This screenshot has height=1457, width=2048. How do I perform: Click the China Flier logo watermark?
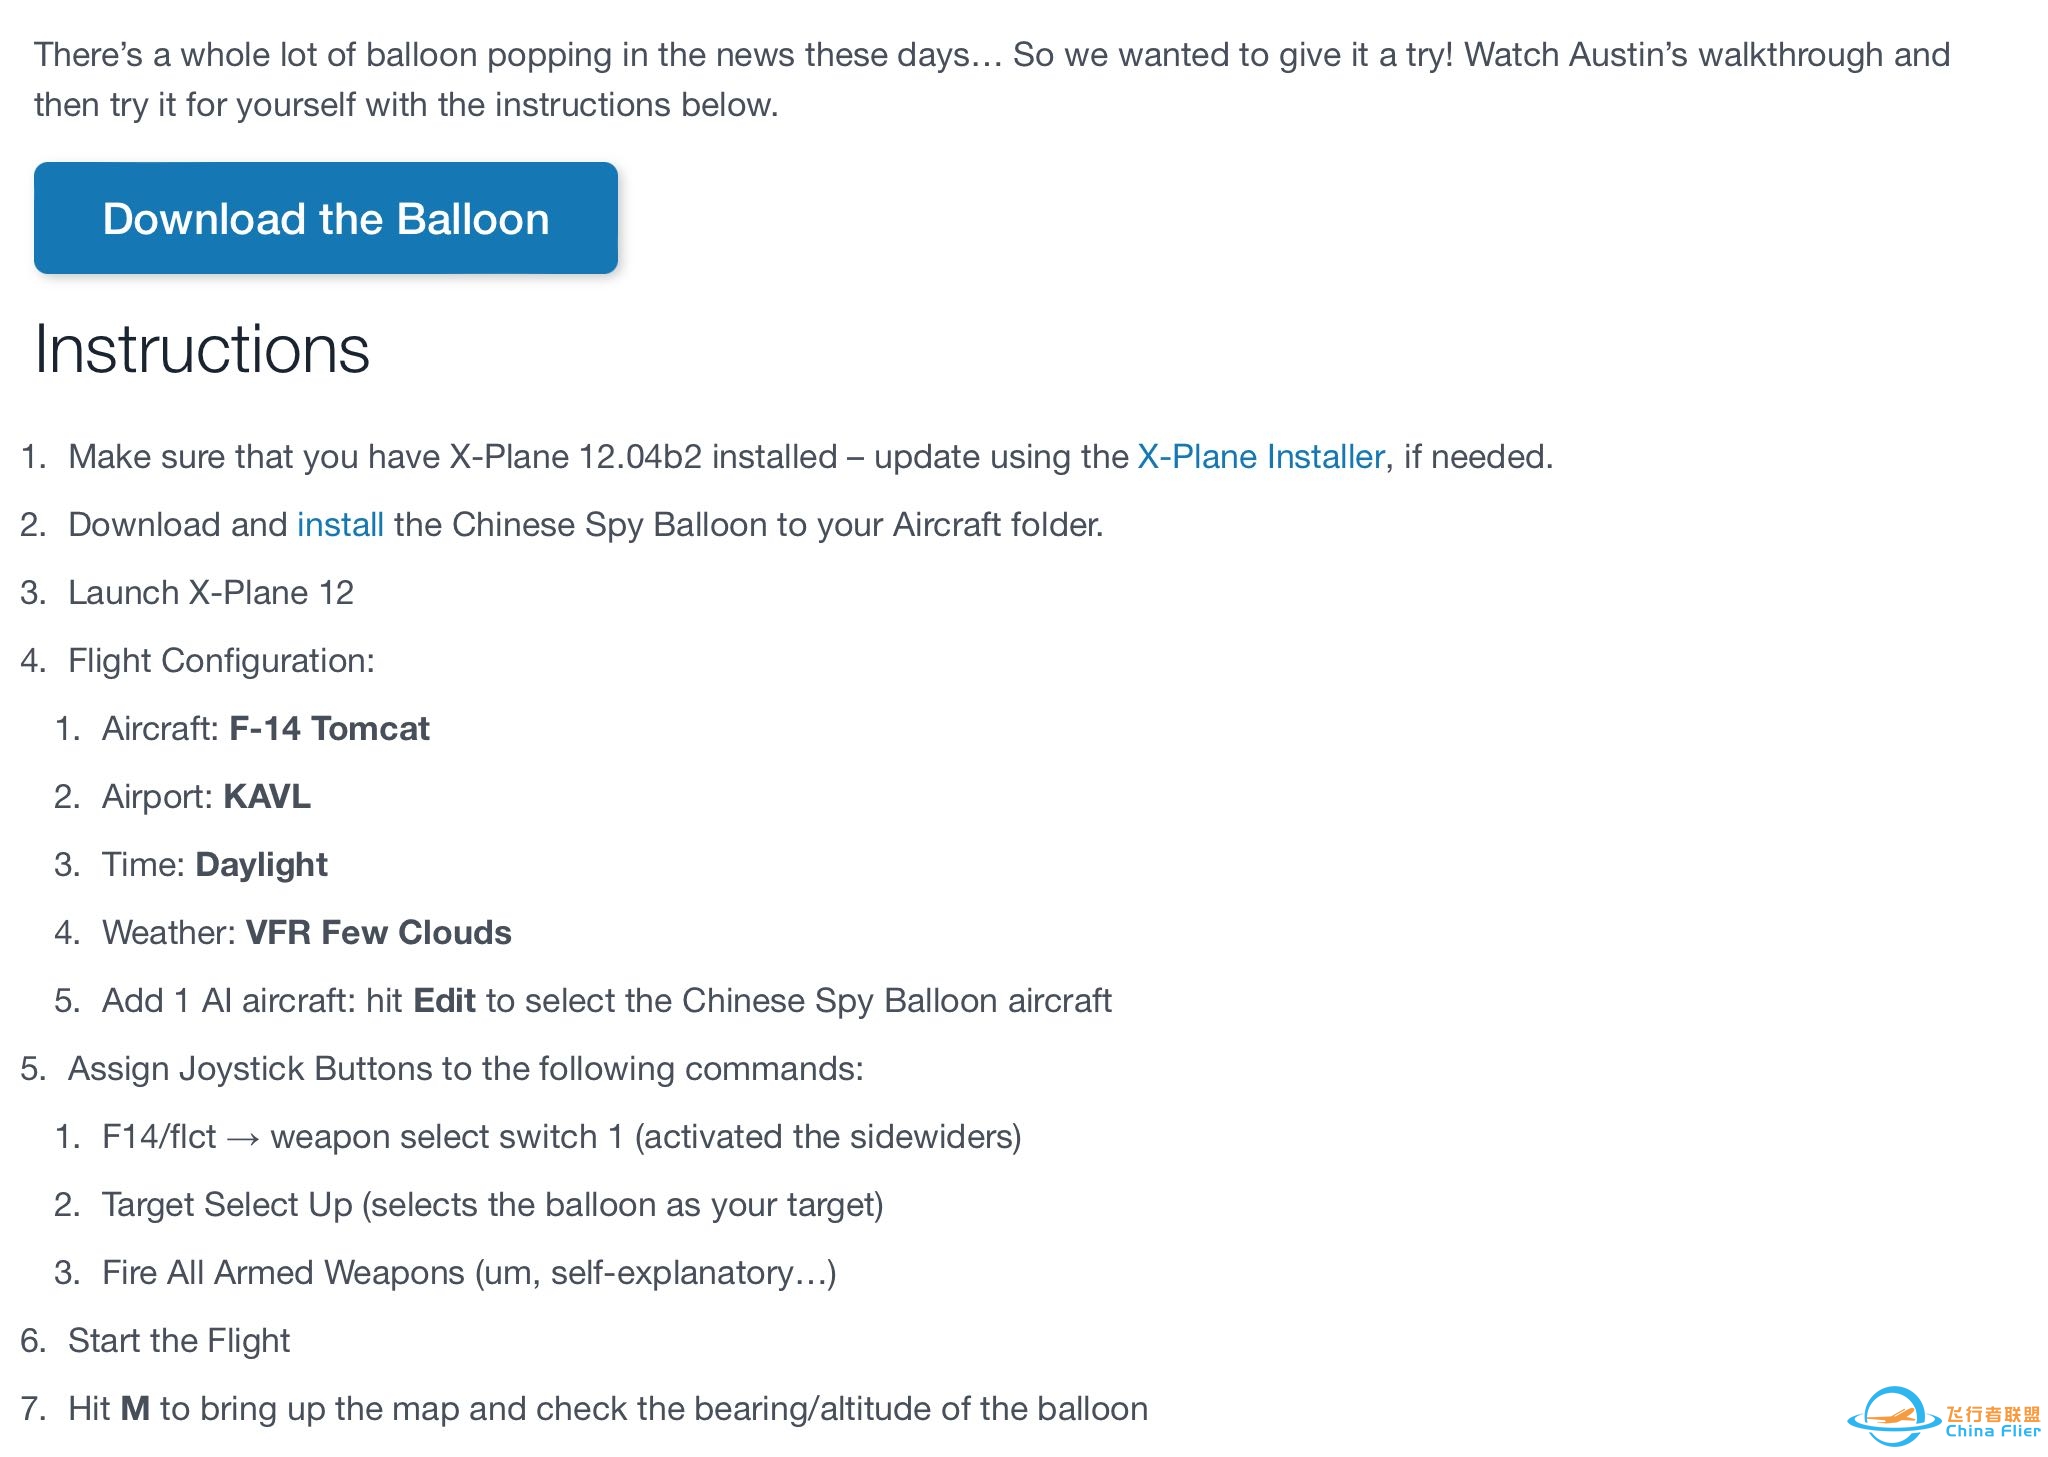coord(1943,1416)
